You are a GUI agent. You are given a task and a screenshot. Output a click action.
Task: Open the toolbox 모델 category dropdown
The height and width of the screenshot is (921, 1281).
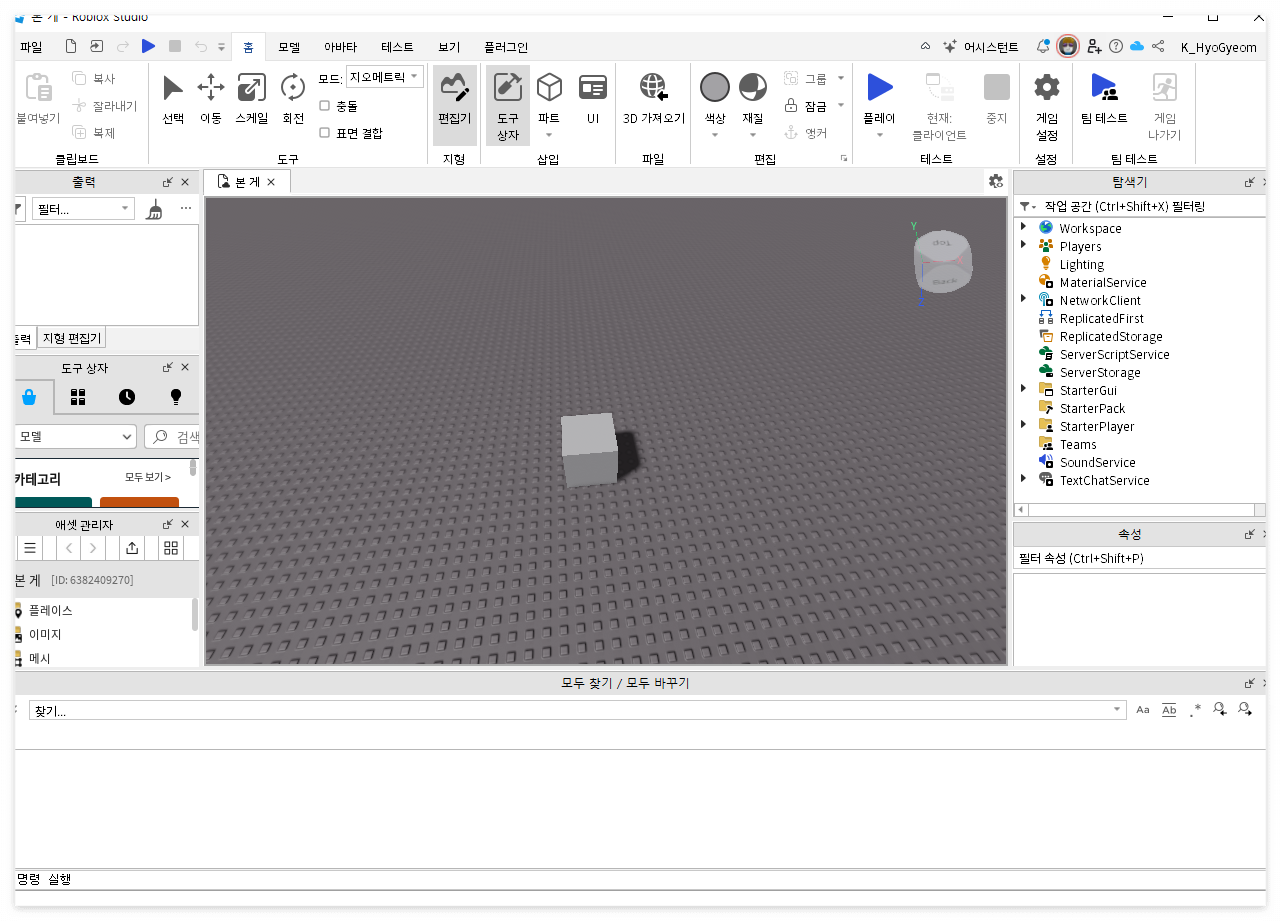[75, 437]
